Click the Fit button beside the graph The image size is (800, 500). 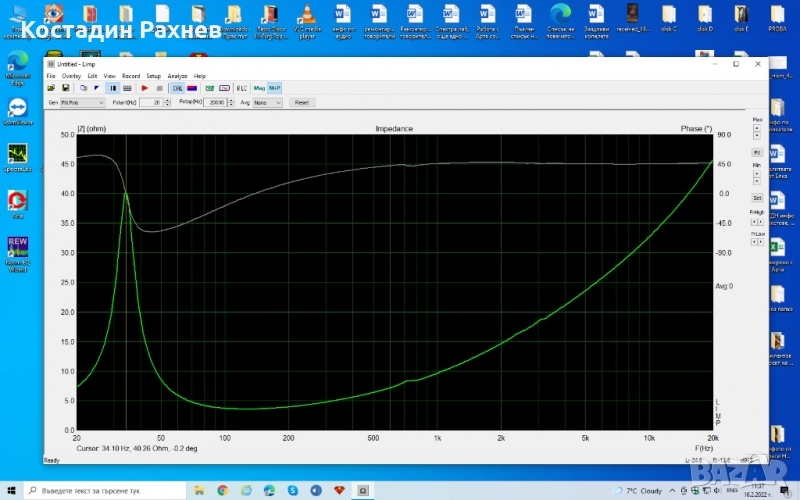coord(757,152)
